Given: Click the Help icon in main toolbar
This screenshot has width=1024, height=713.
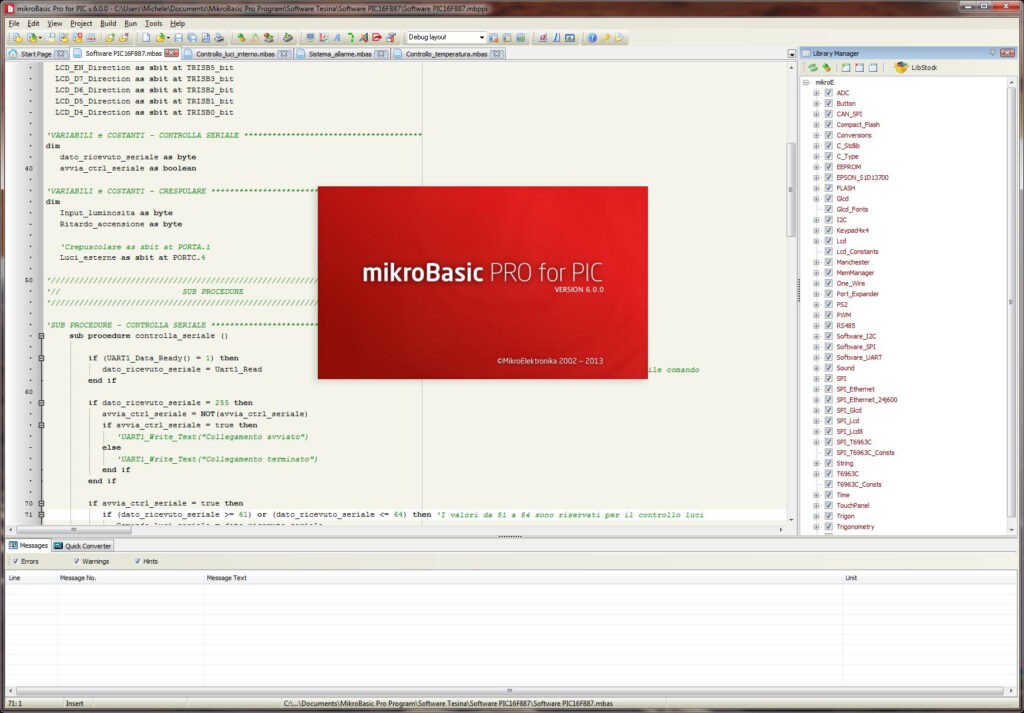Looking at the screenshot, I should (592, 38).
